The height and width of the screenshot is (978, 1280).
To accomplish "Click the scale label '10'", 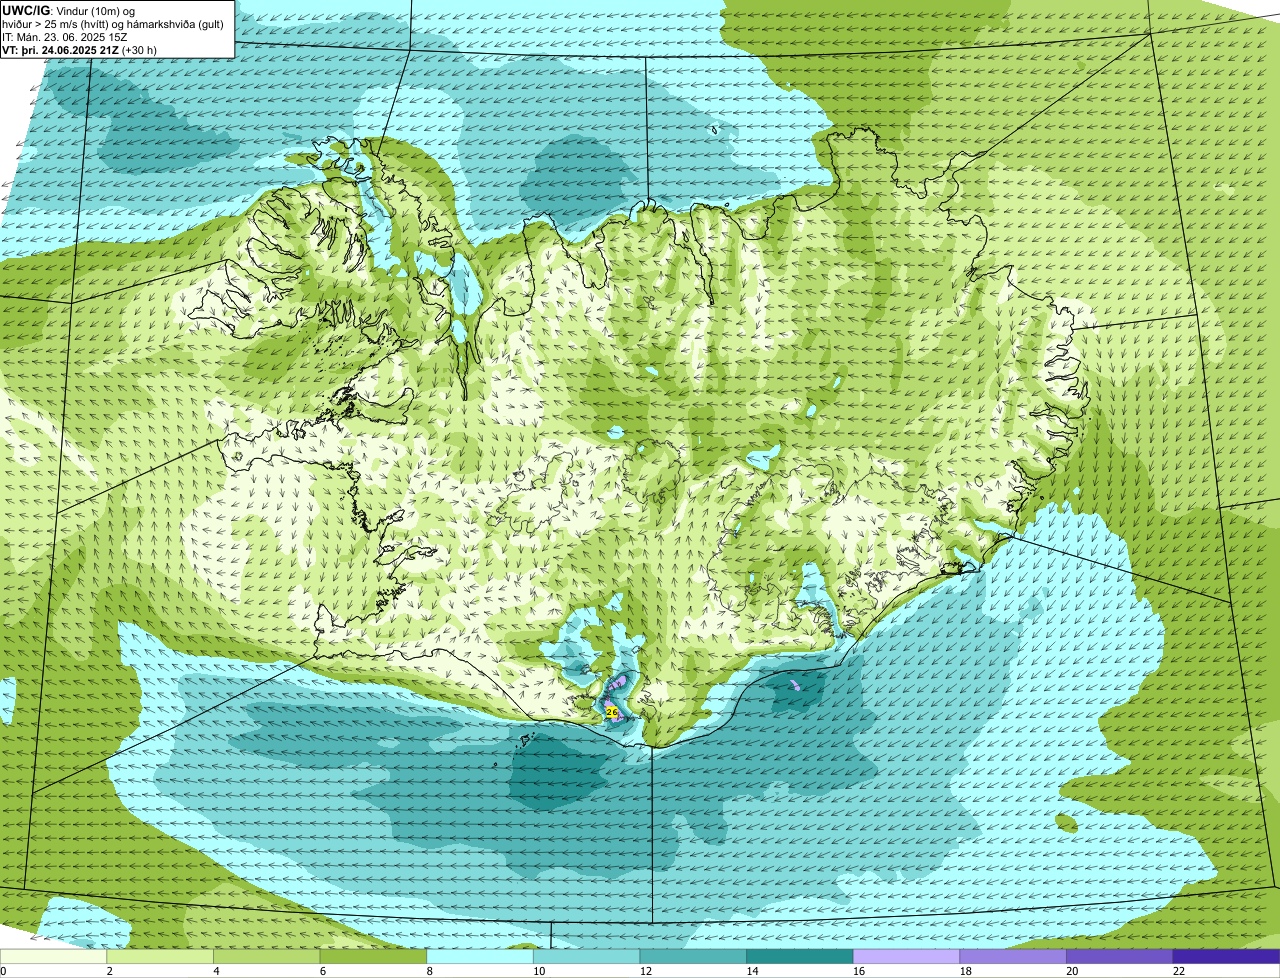I will pos(539,971).
